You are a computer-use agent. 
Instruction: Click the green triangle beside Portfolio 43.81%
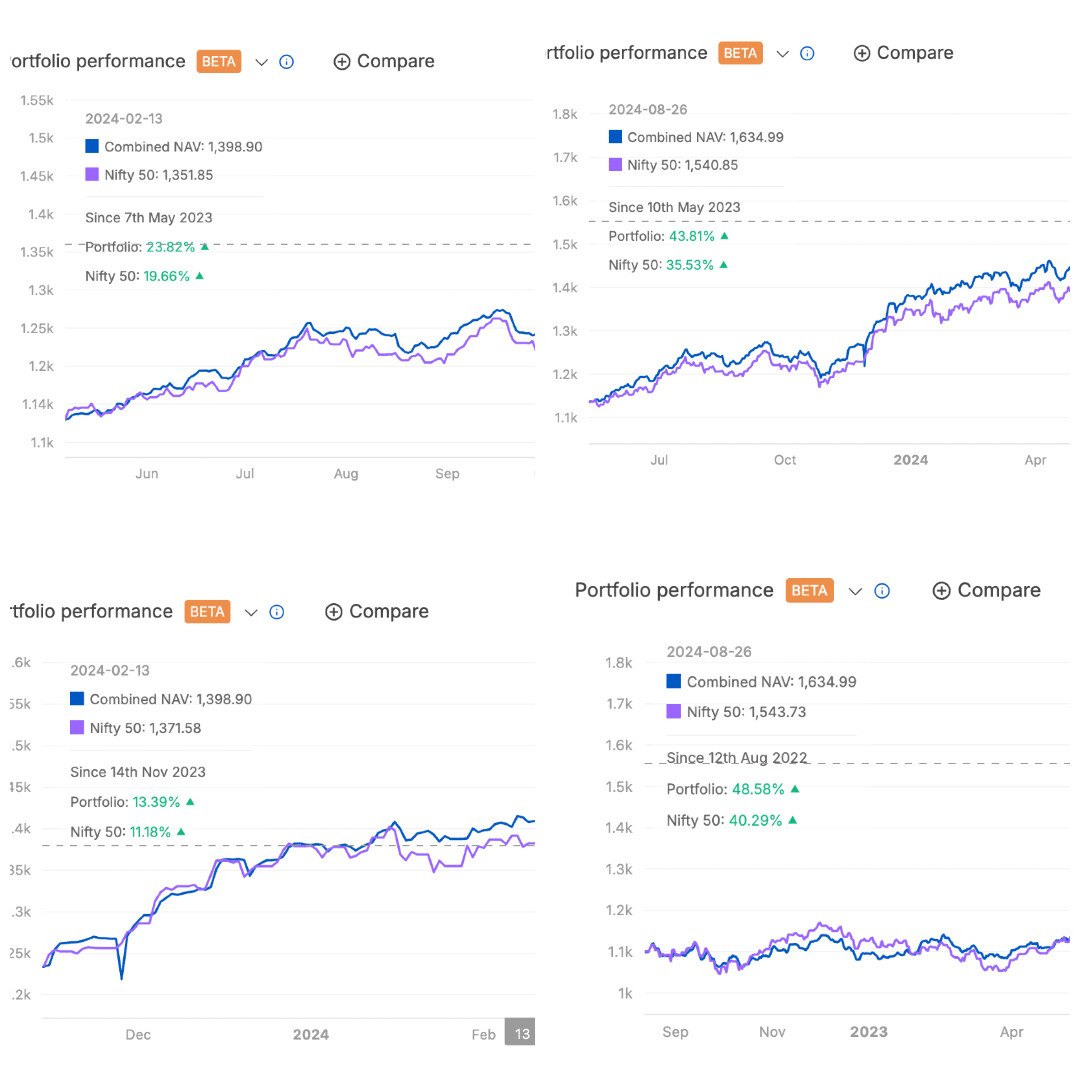725,236
